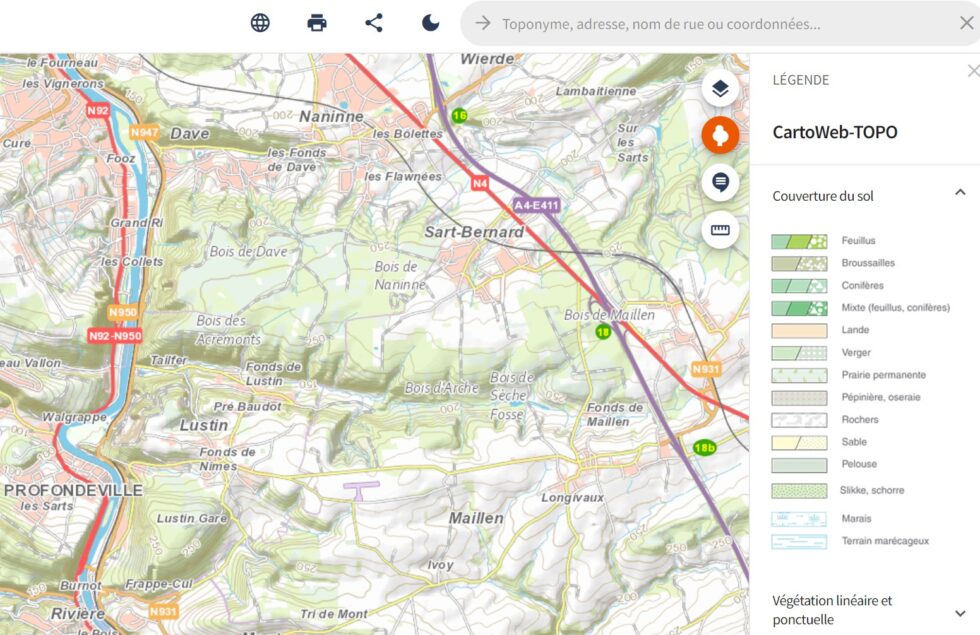Open the globe language selector
The width and height of the screenshot is (980, 635).
click(260, 23)
